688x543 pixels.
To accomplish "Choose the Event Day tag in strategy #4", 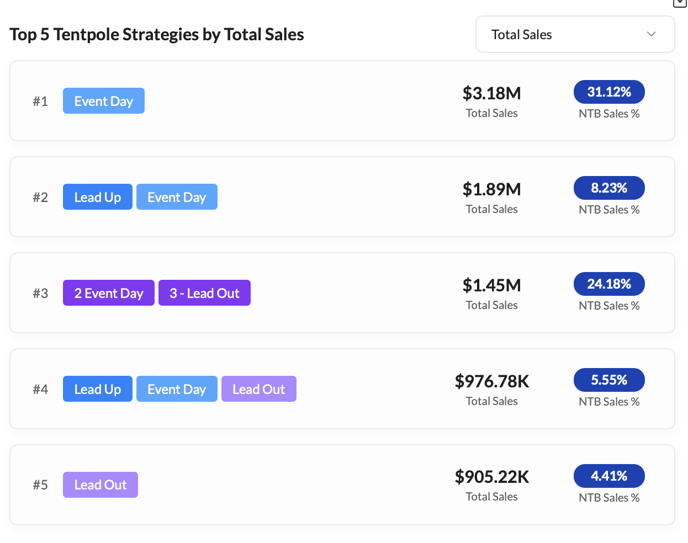I will pos(177,389).
